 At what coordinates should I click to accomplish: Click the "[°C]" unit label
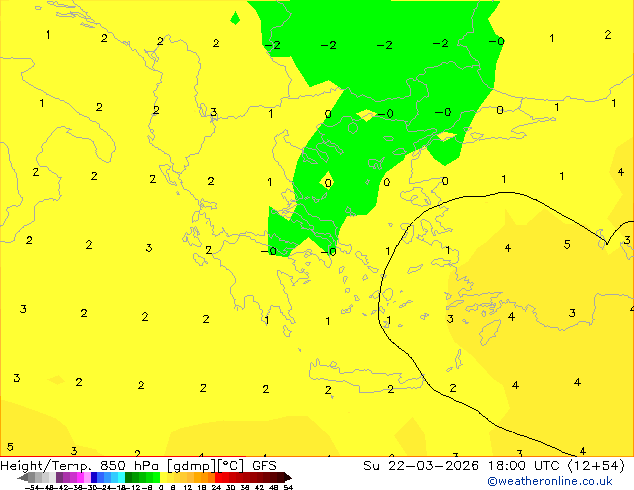tap(231, 466)
